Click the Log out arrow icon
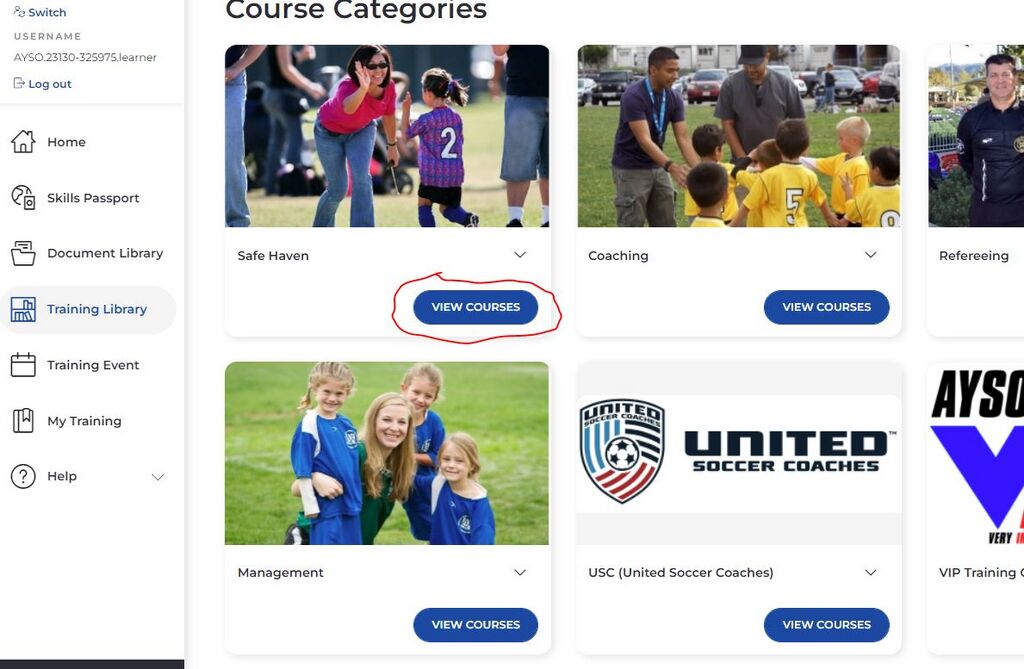The width and height of the screenshot is (1024, 669). (19, 84)
